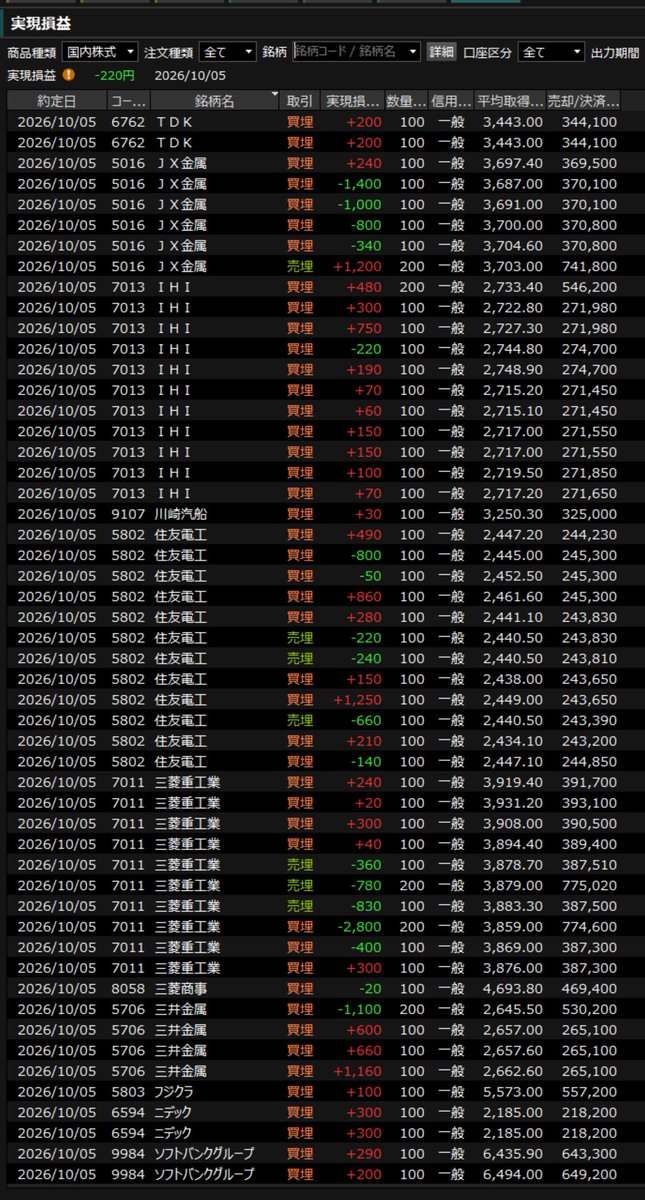Click the 5,573.00 average price cell
Viewport: 645px width, 1200px height.
[512, 1091]
